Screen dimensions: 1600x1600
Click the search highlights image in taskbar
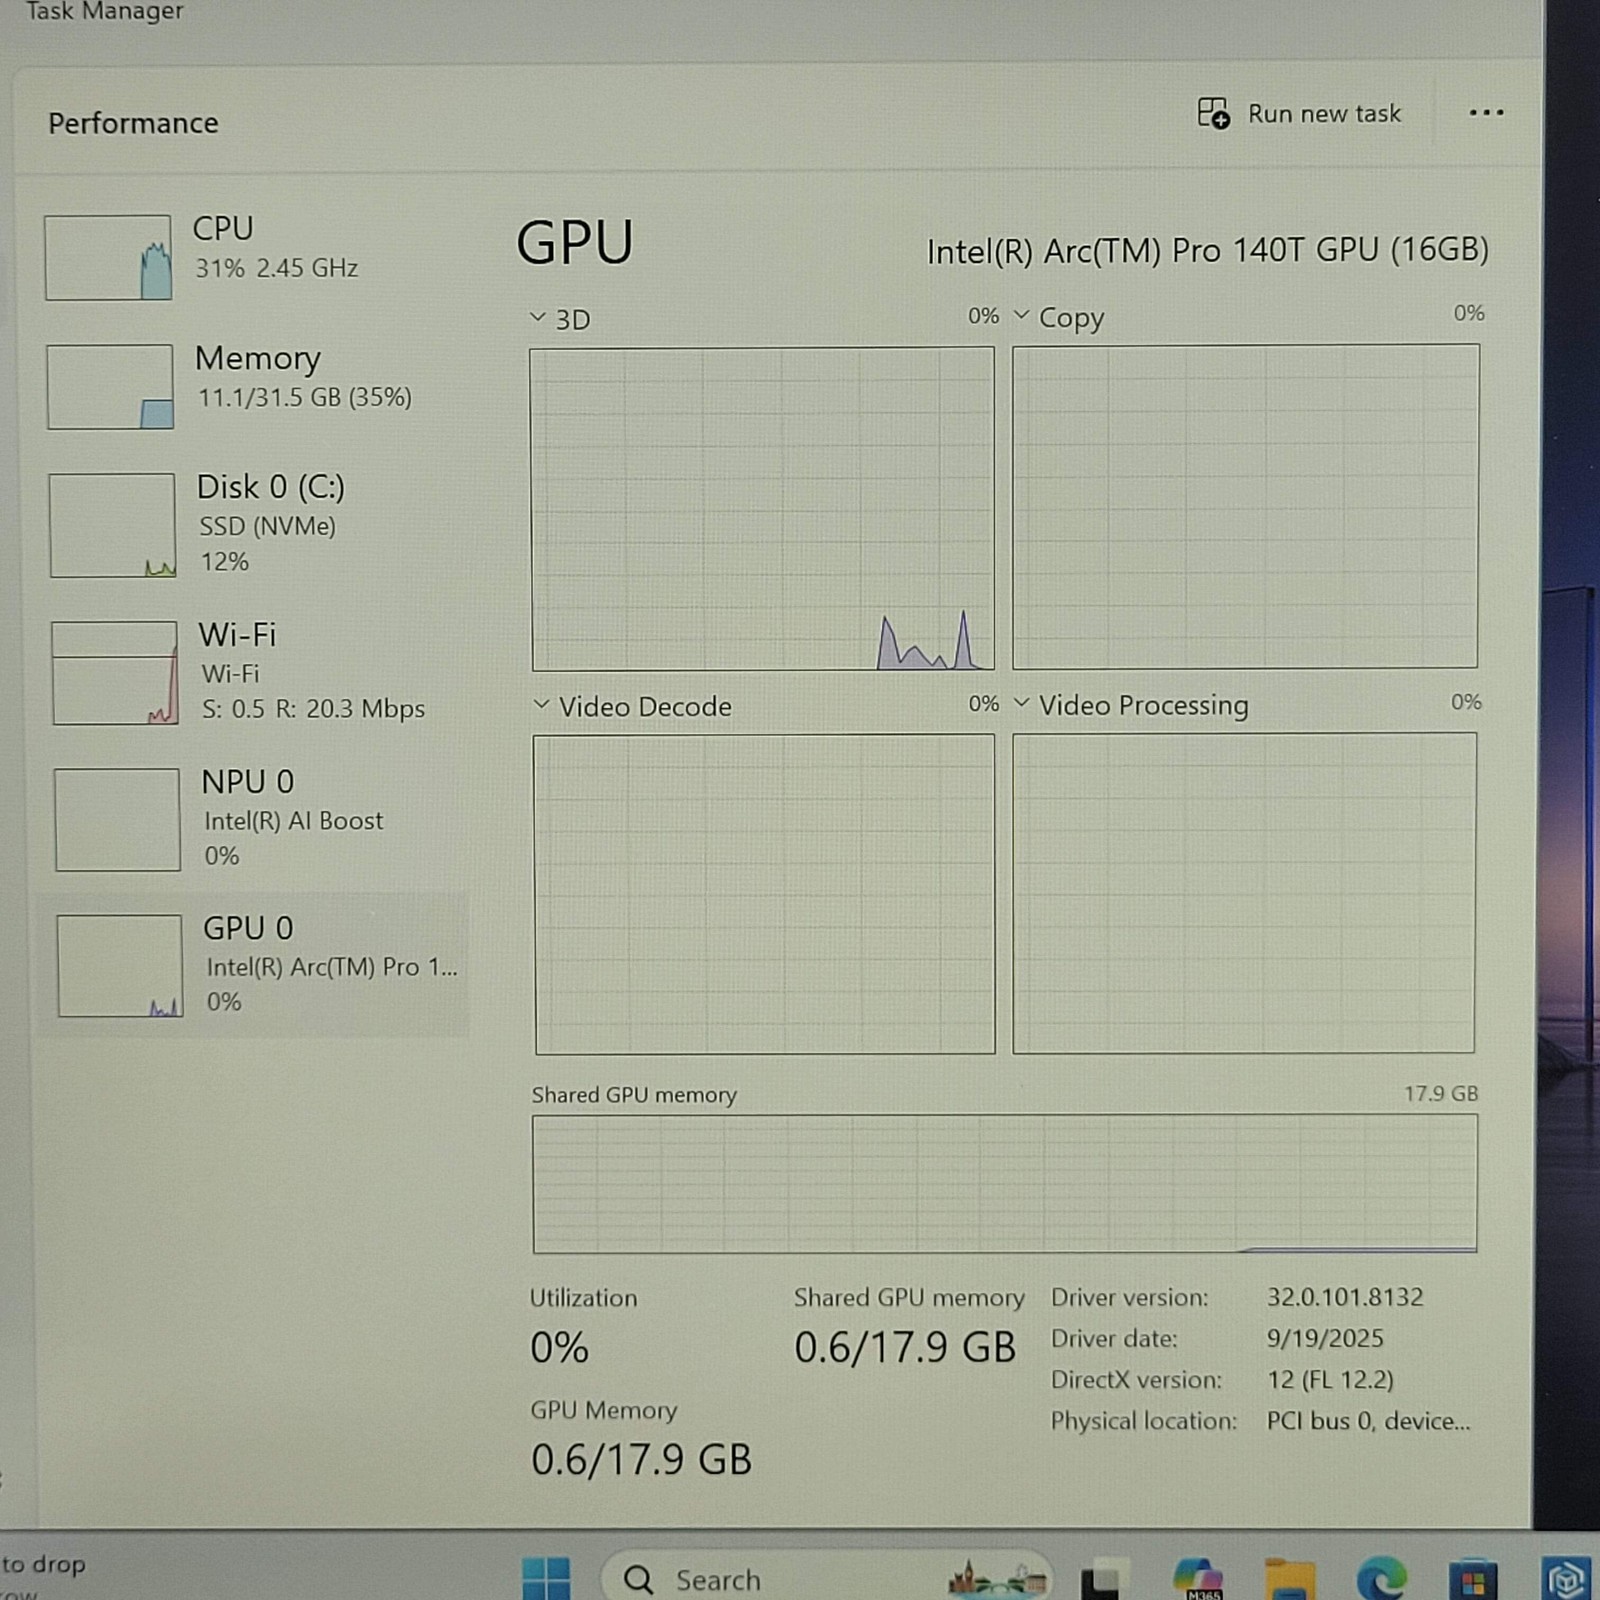tap(997, 1579)
